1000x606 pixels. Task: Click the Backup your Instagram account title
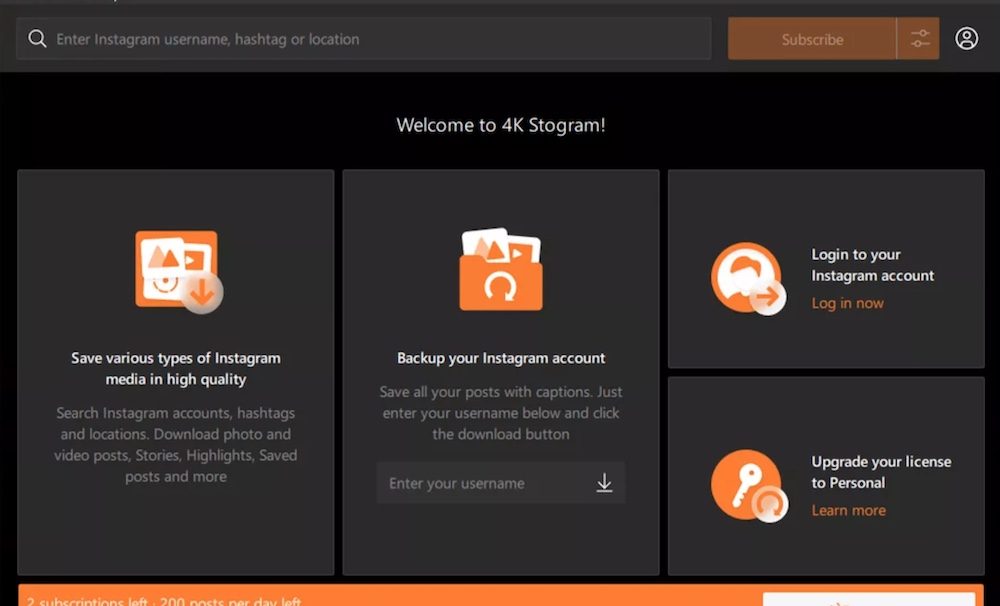click(x=501, y=358)
